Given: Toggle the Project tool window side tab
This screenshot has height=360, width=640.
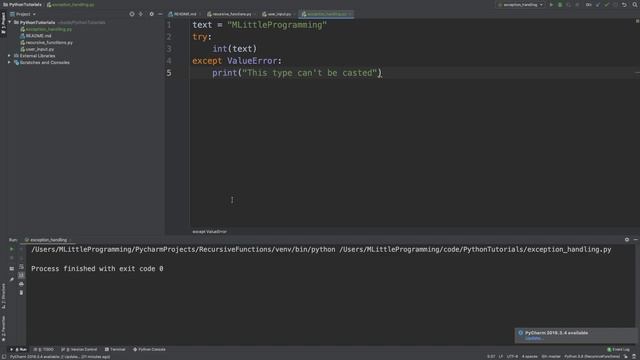Looking at the screenshot, I should tap(3, 23).
